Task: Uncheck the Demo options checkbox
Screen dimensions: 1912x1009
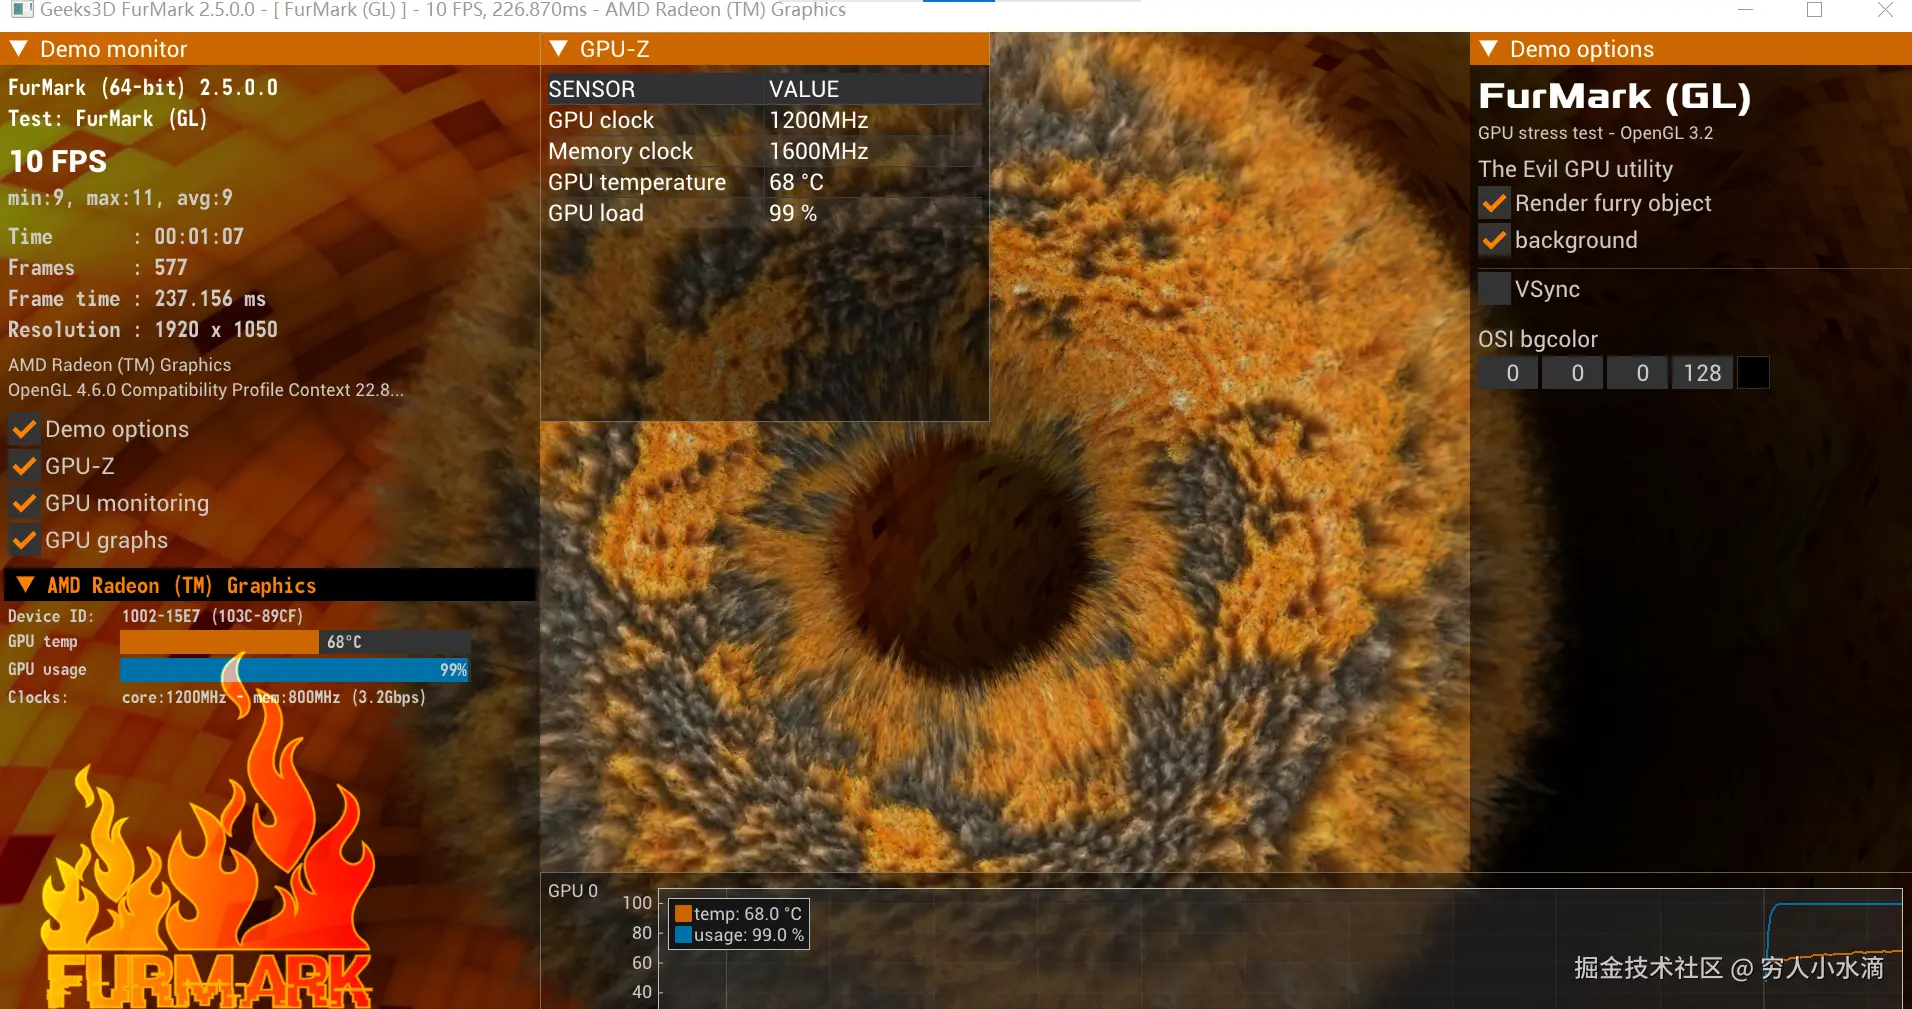Action: click(24, 430)
